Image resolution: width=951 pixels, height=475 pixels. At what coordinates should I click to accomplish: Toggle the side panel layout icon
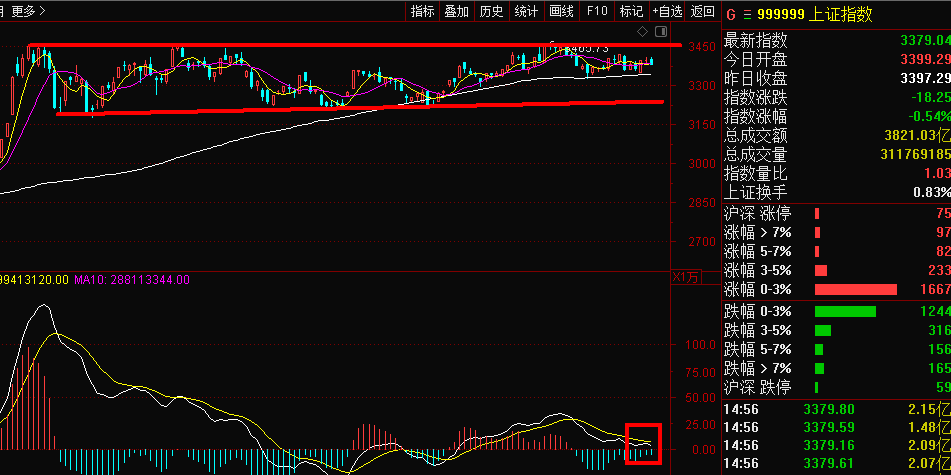point(660,32)
